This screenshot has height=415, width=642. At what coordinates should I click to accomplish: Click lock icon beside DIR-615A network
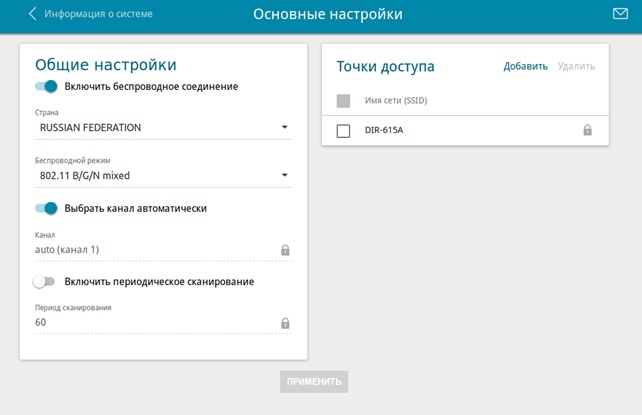click(x=587, y=131)
